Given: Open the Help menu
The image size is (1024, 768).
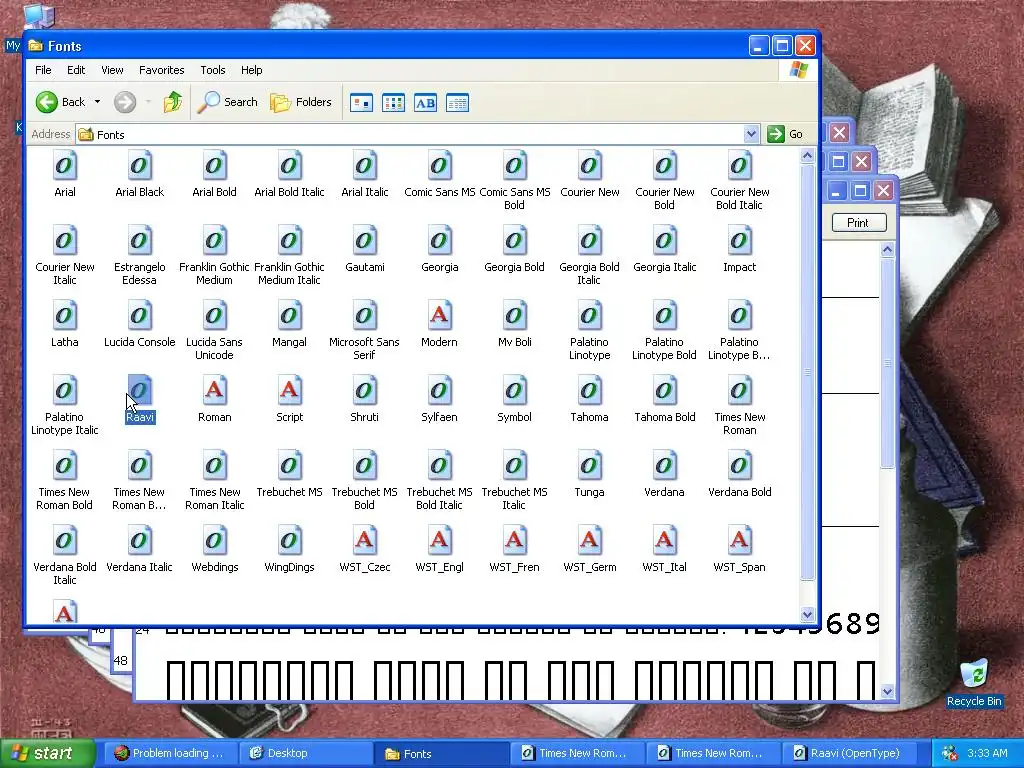Looking at the screenshot, I should (x=251, y=70).
